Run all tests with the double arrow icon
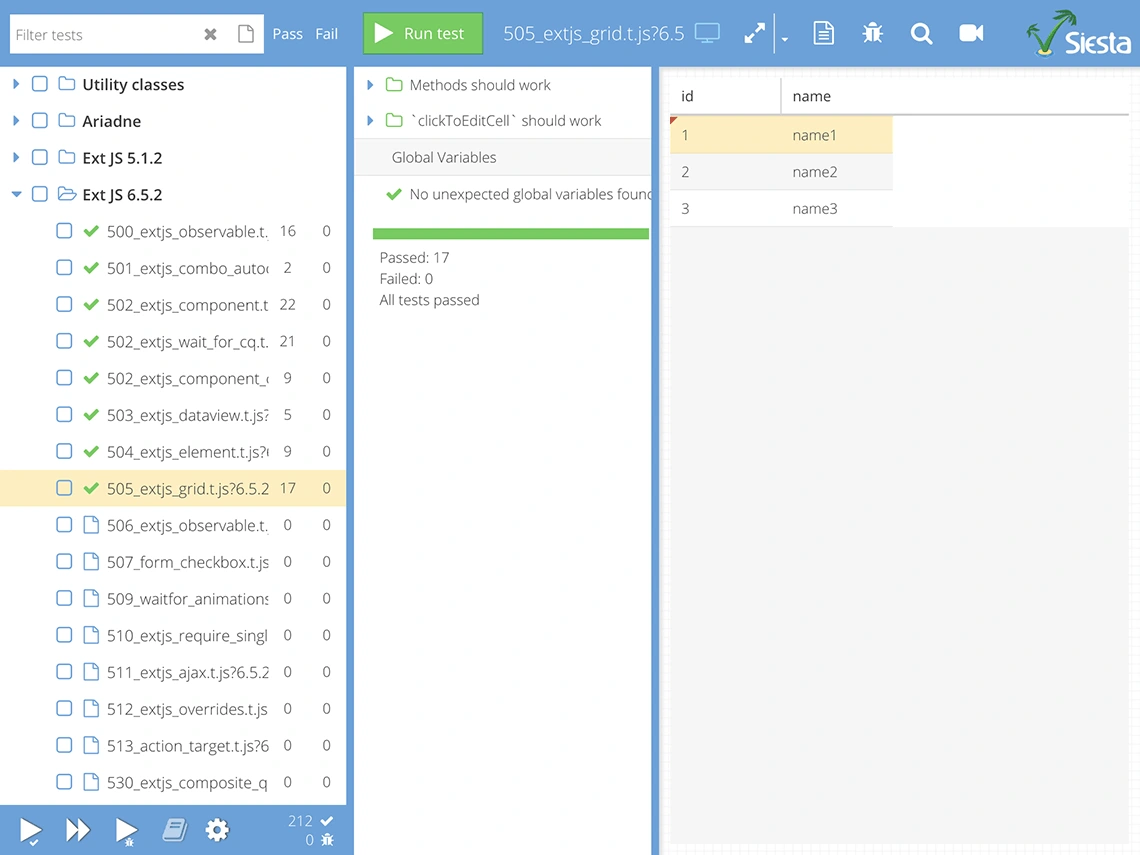Viewport: 1140px width, 855px height. (78, 830)
